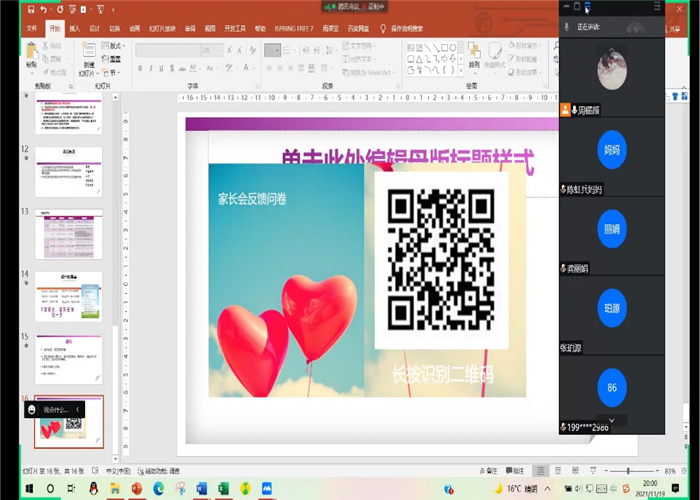
Task: Open the meeting panel menu lines icon
Action: [657, 6]
